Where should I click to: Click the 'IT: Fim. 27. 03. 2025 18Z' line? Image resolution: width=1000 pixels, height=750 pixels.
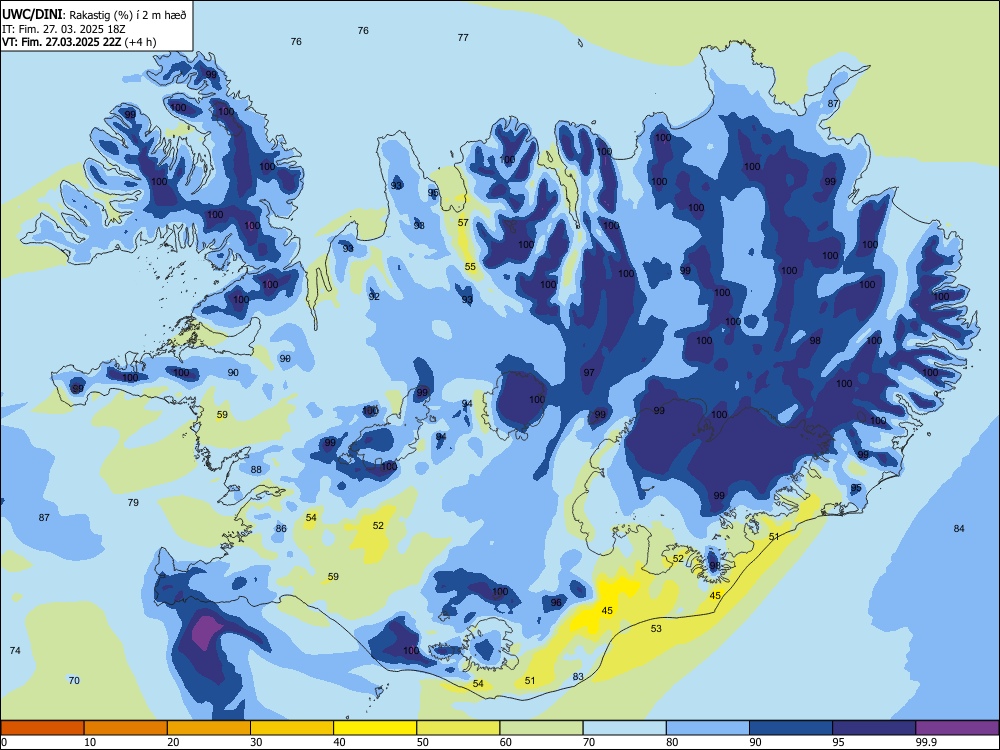click(64, 29)
